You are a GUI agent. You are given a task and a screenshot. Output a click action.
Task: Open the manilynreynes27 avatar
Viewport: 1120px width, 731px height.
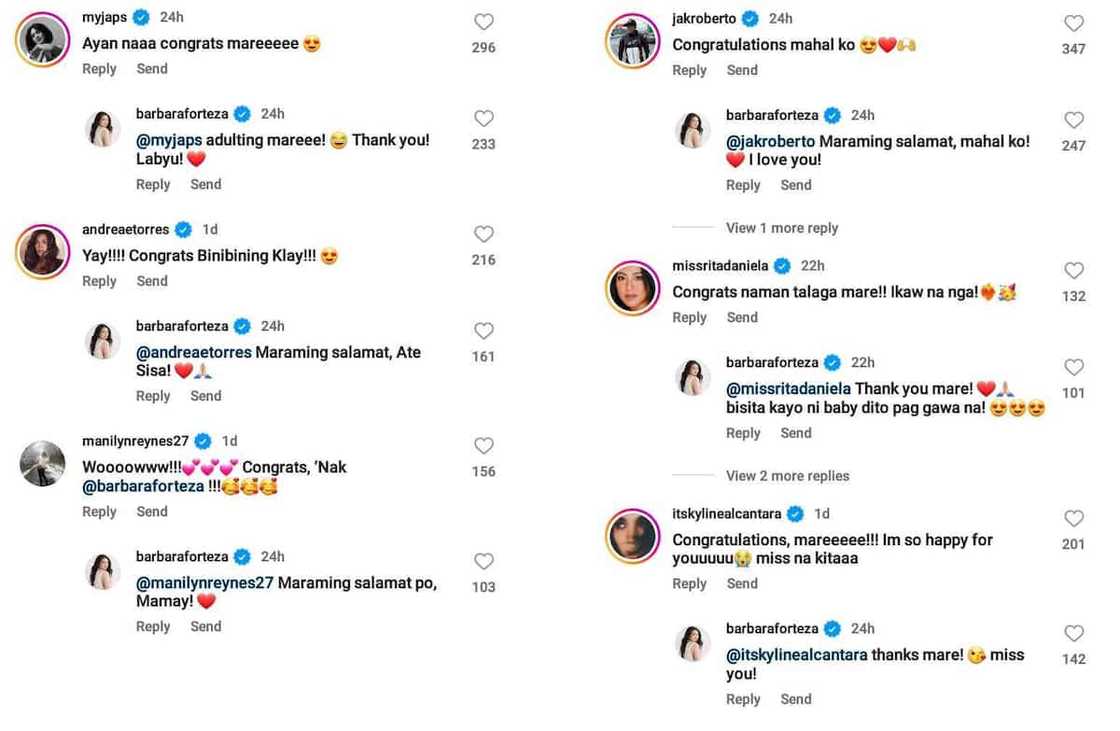coord(42,463)
